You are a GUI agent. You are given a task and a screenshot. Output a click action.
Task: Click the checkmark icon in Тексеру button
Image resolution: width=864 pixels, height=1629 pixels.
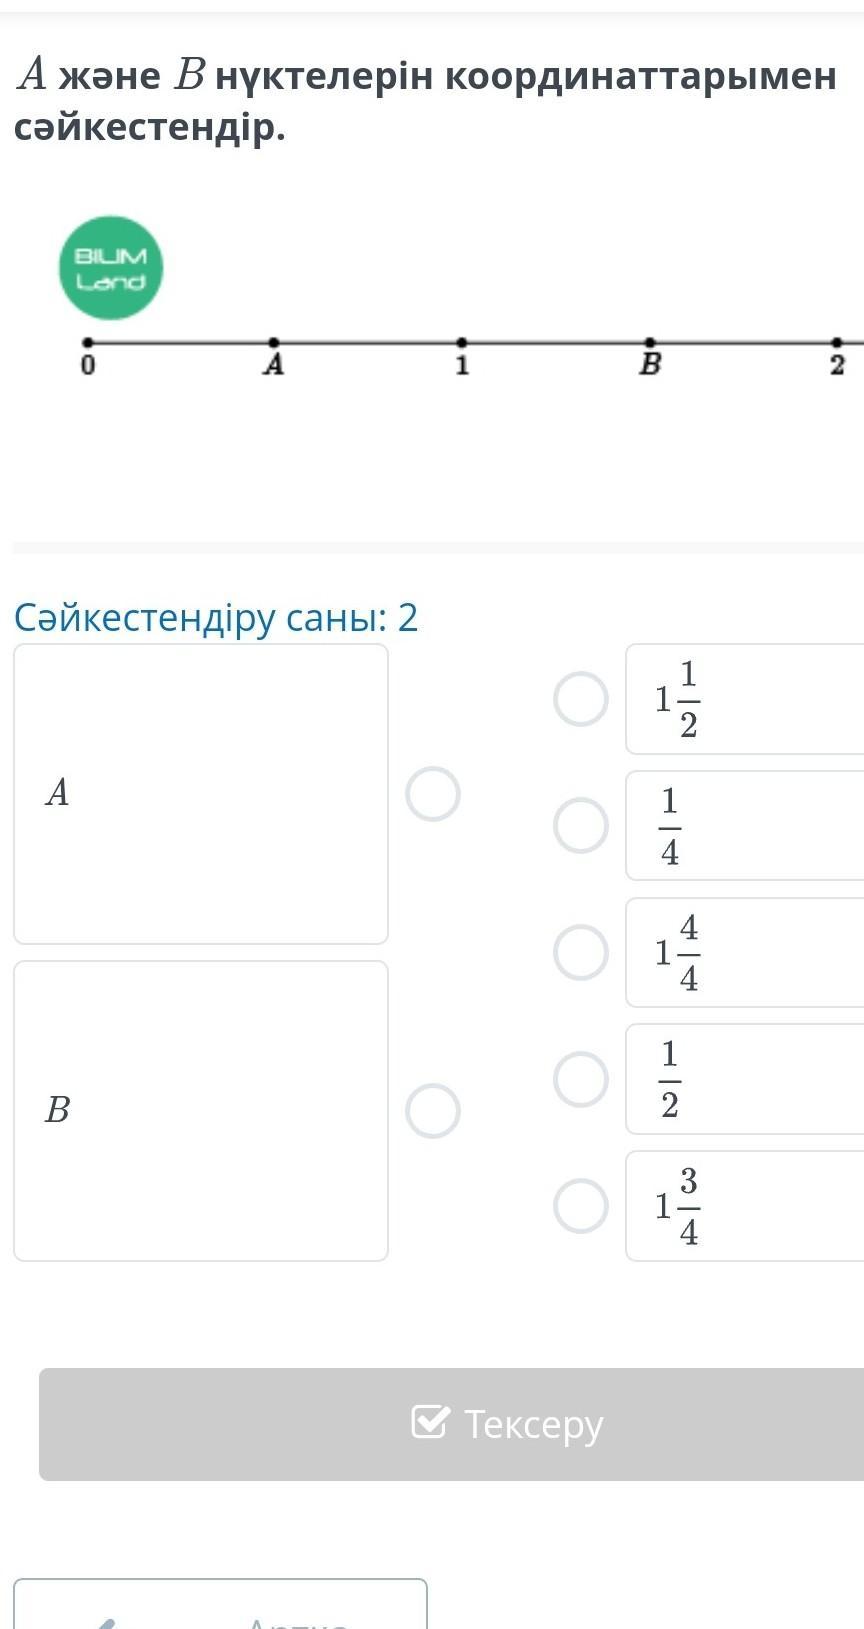click(430, 1421)
